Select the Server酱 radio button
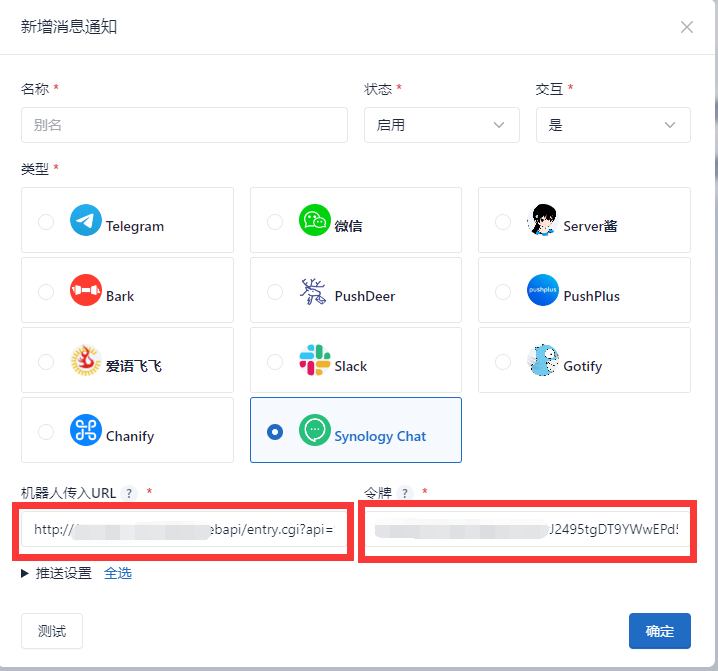The image size is (718, 671). [503, 222]
